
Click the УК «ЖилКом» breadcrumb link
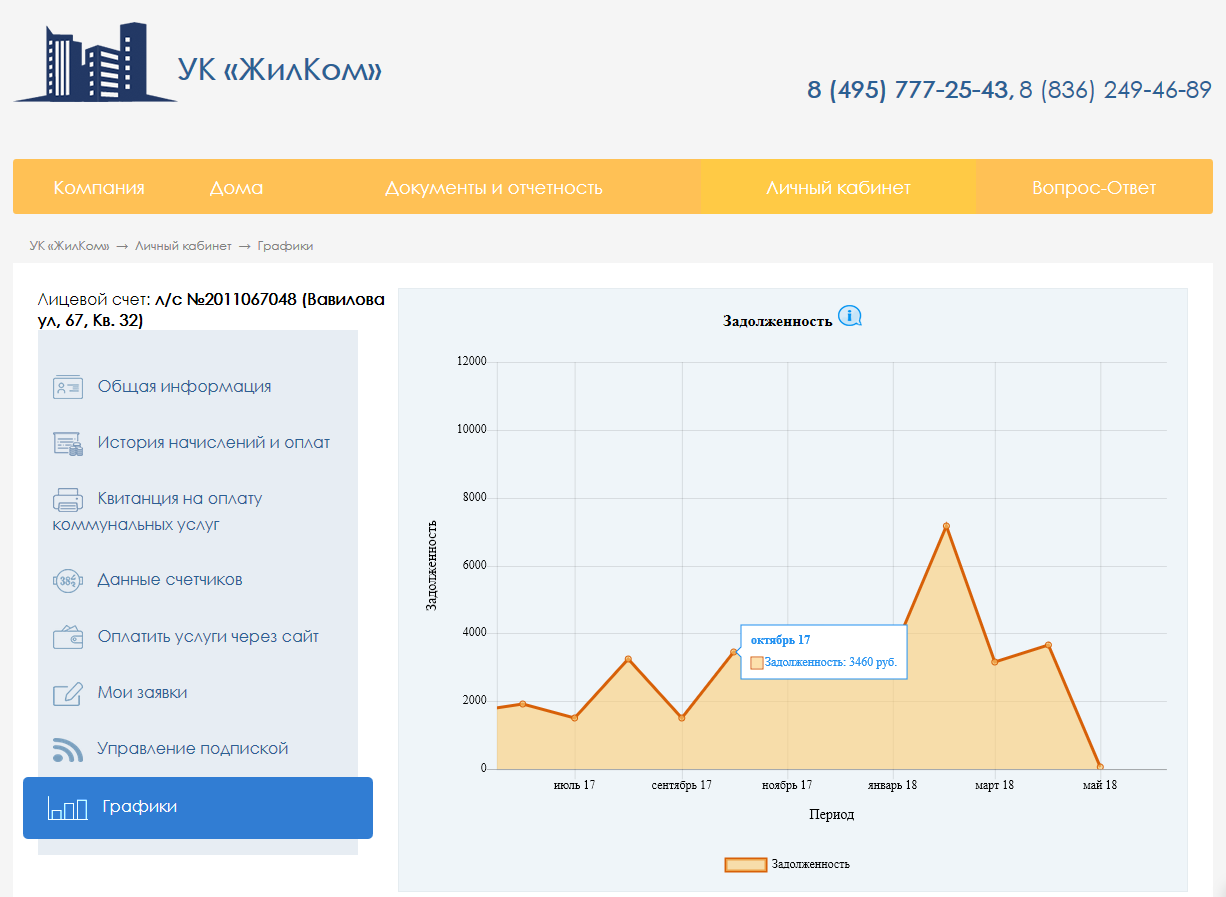69,246
